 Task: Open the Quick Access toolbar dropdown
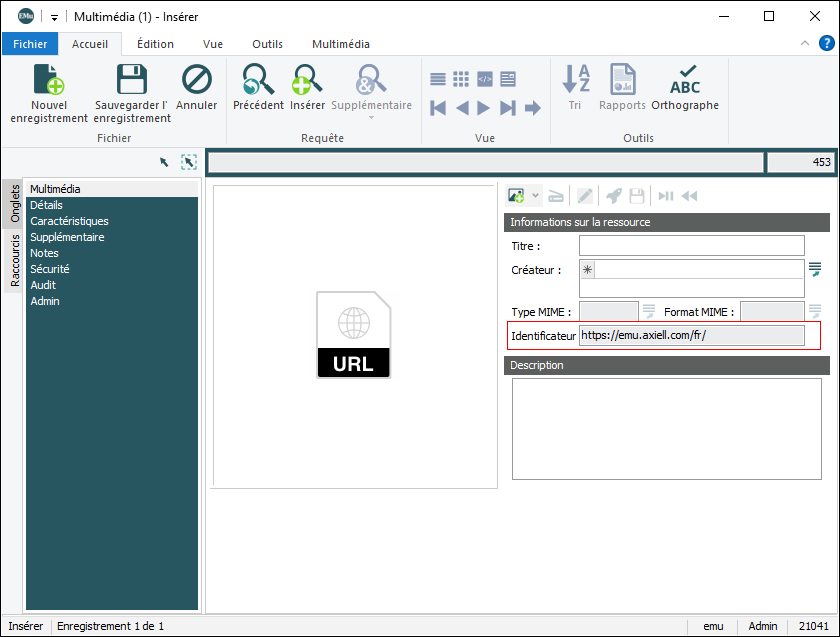tap(54, 17)
